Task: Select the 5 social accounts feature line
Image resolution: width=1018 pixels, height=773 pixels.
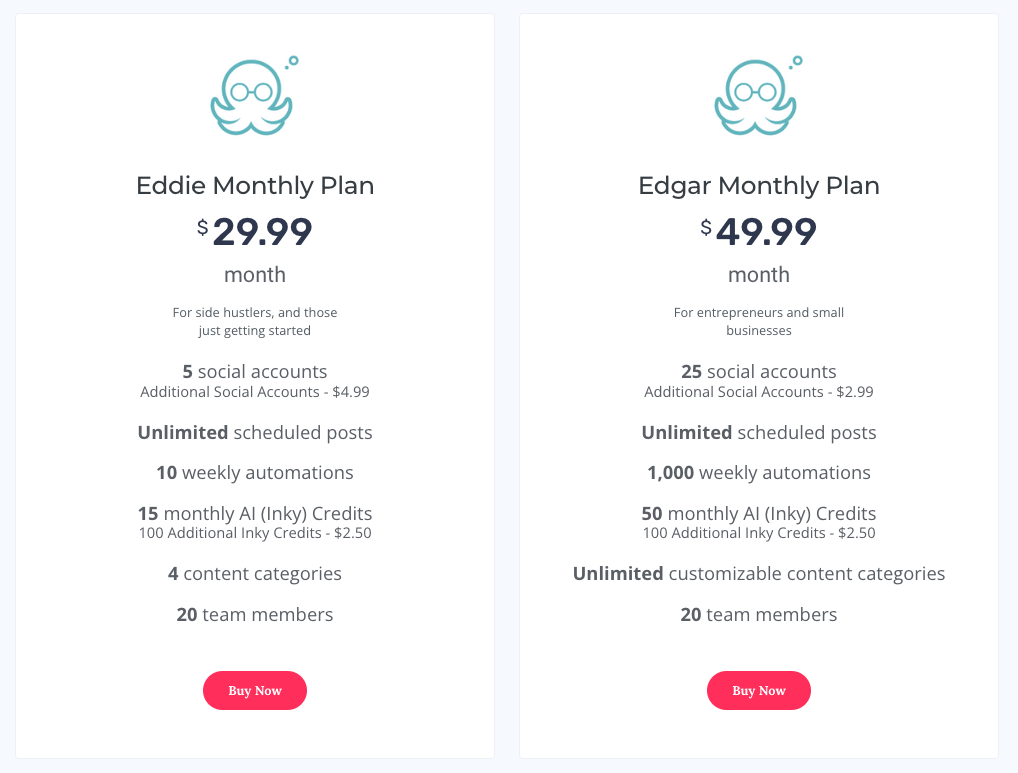Action: point(254,371)
